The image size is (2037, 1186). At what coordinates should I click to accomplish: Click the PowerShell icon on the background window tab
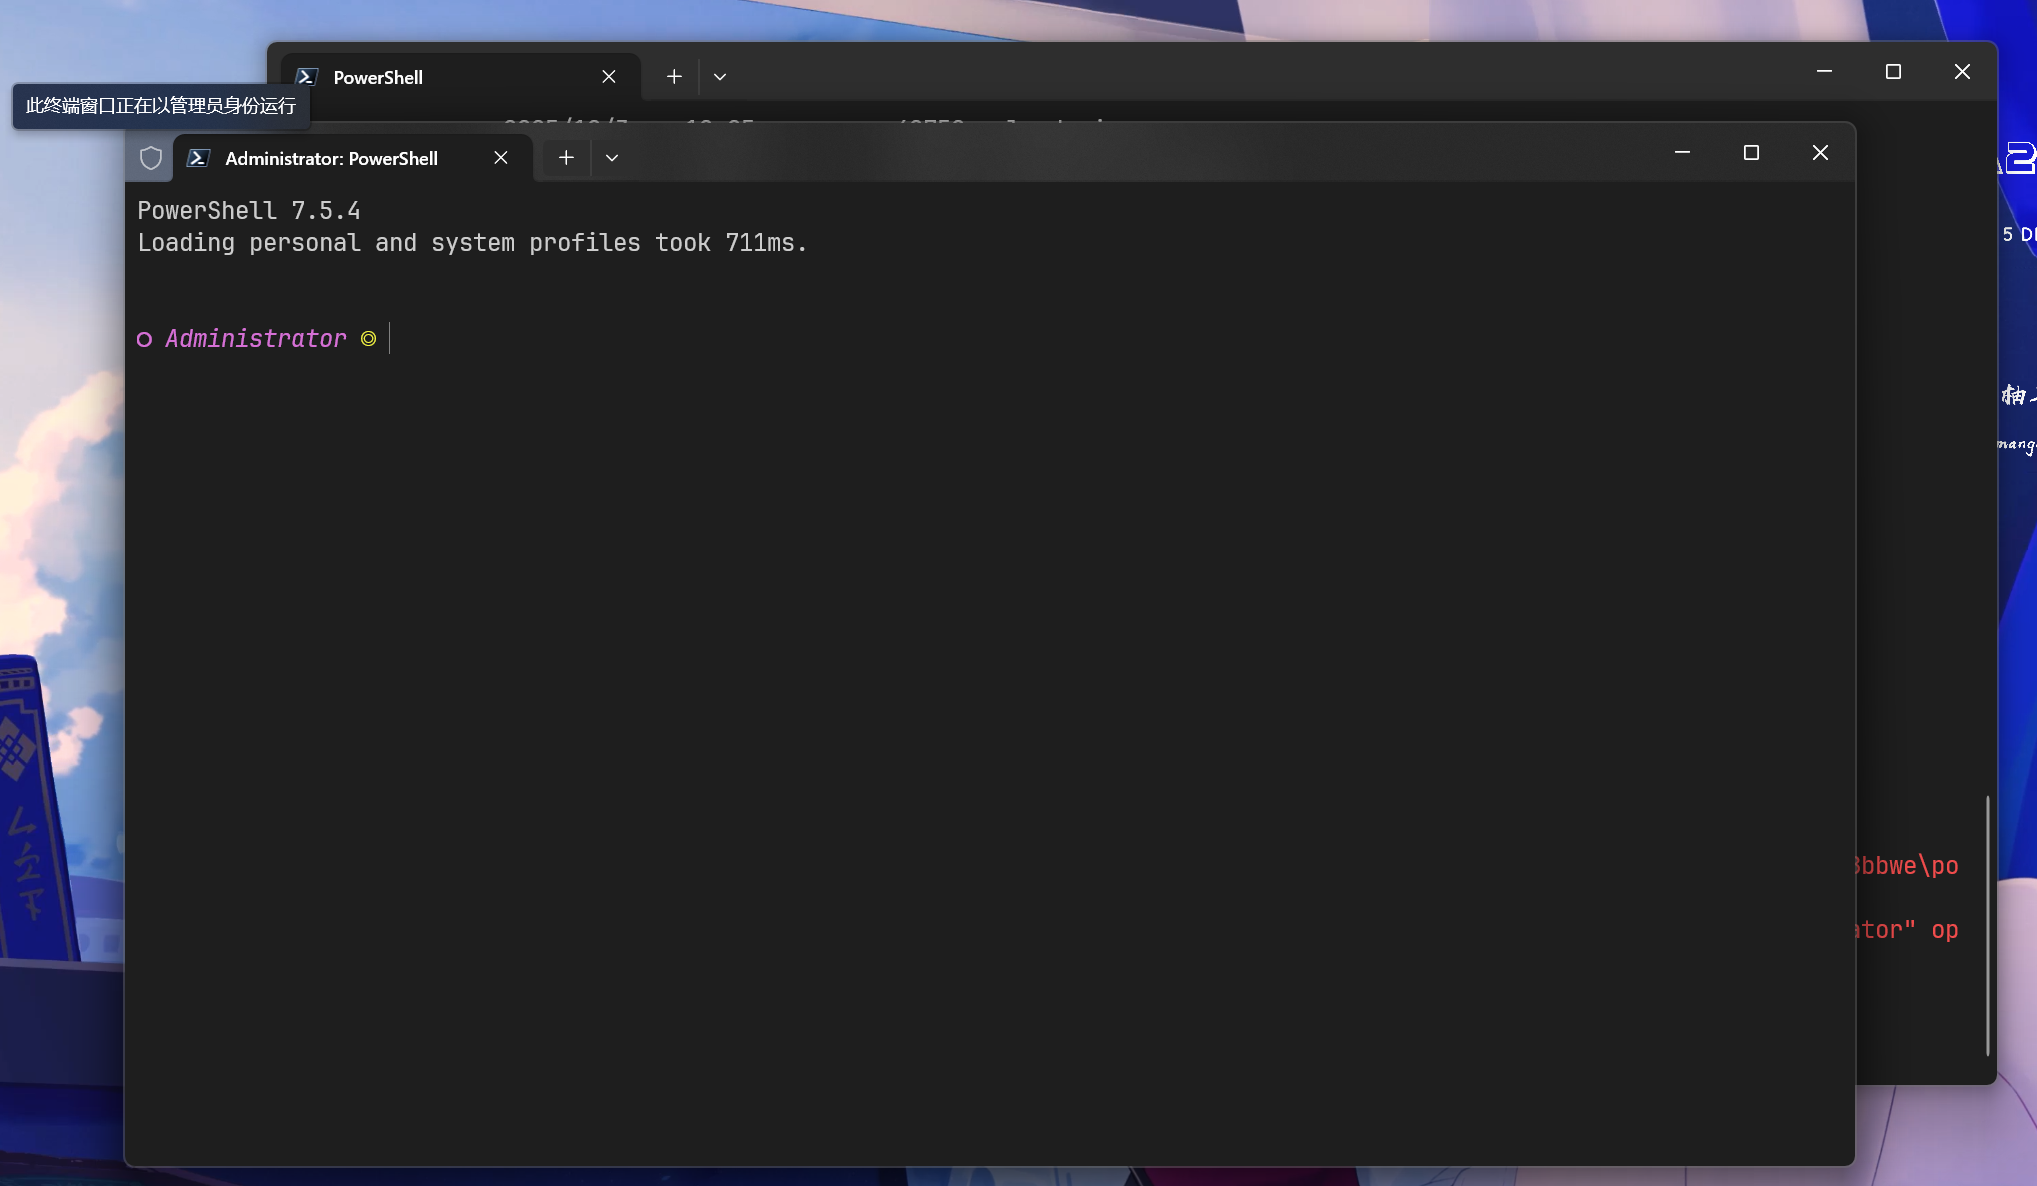306,76
